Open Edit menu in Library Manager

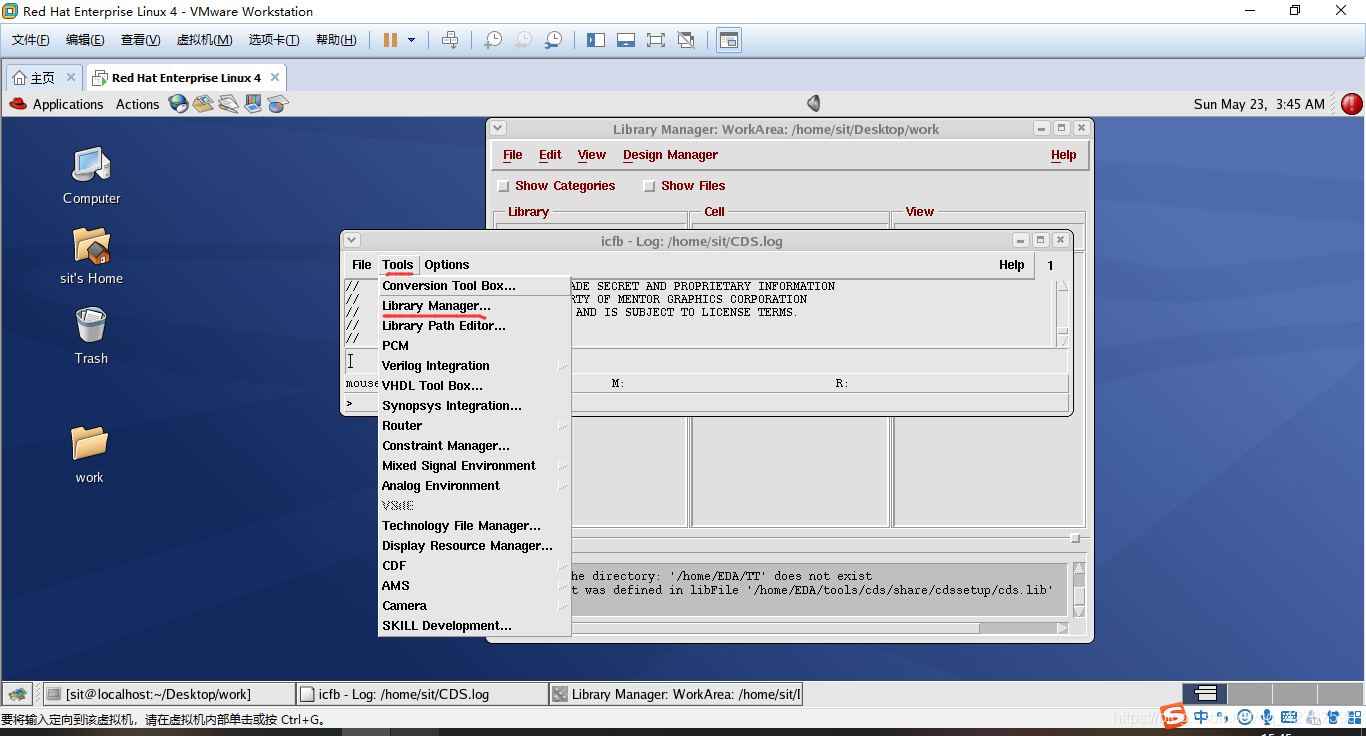[x=550, y=155]
